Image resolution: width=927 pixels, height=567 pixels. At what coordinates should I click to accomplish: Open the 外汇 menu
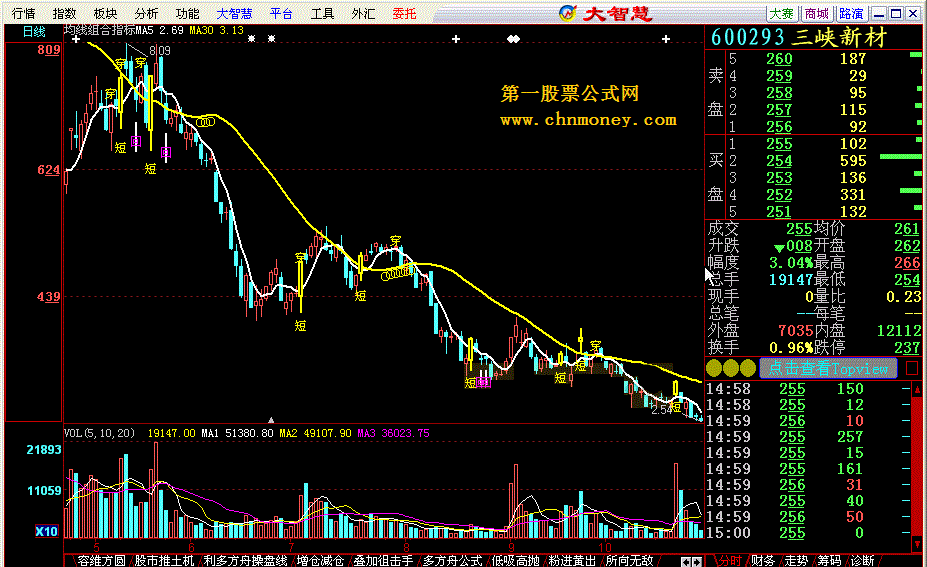[x=363, y=13]
